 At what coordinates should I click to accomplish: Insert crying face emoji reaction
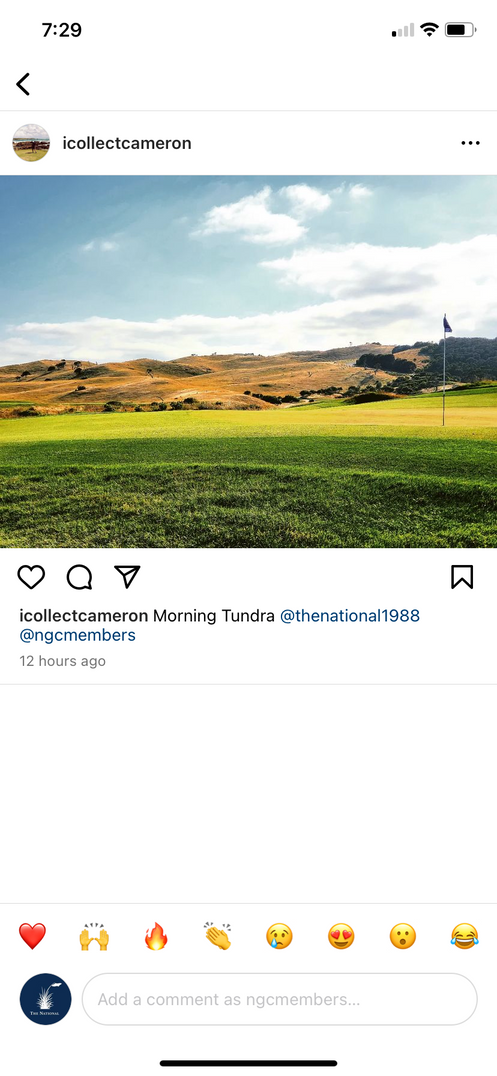279,936
